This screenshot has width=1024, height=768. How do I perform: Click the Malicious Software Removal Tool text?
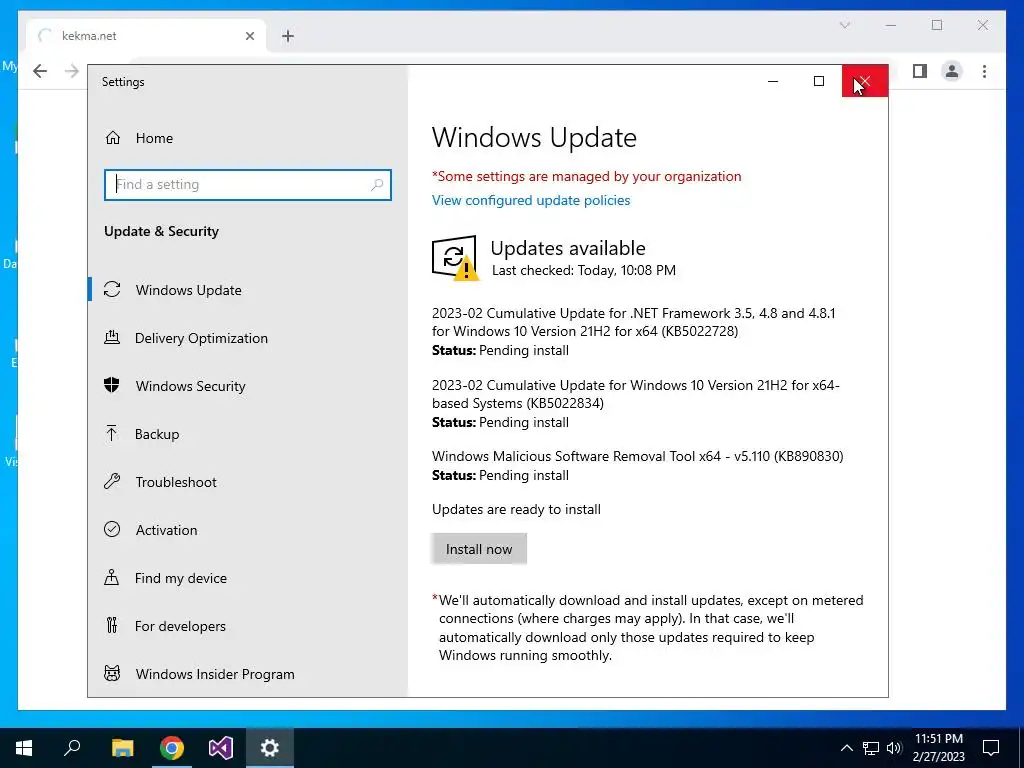(x=637, y=456)
